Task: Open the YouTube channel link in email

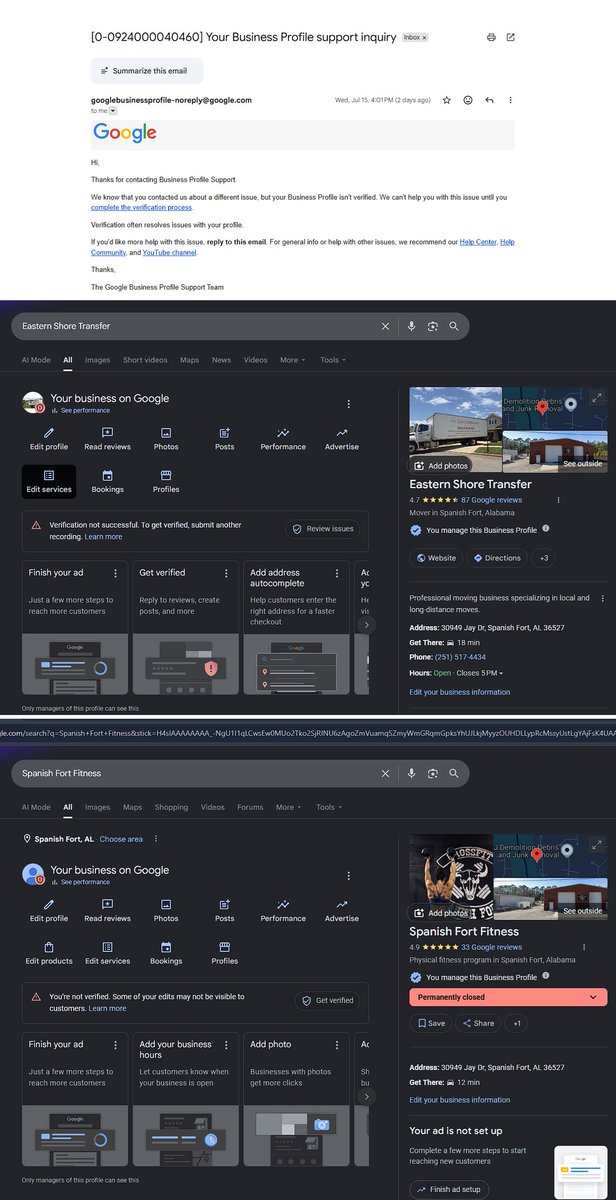Action: [171, 251]
